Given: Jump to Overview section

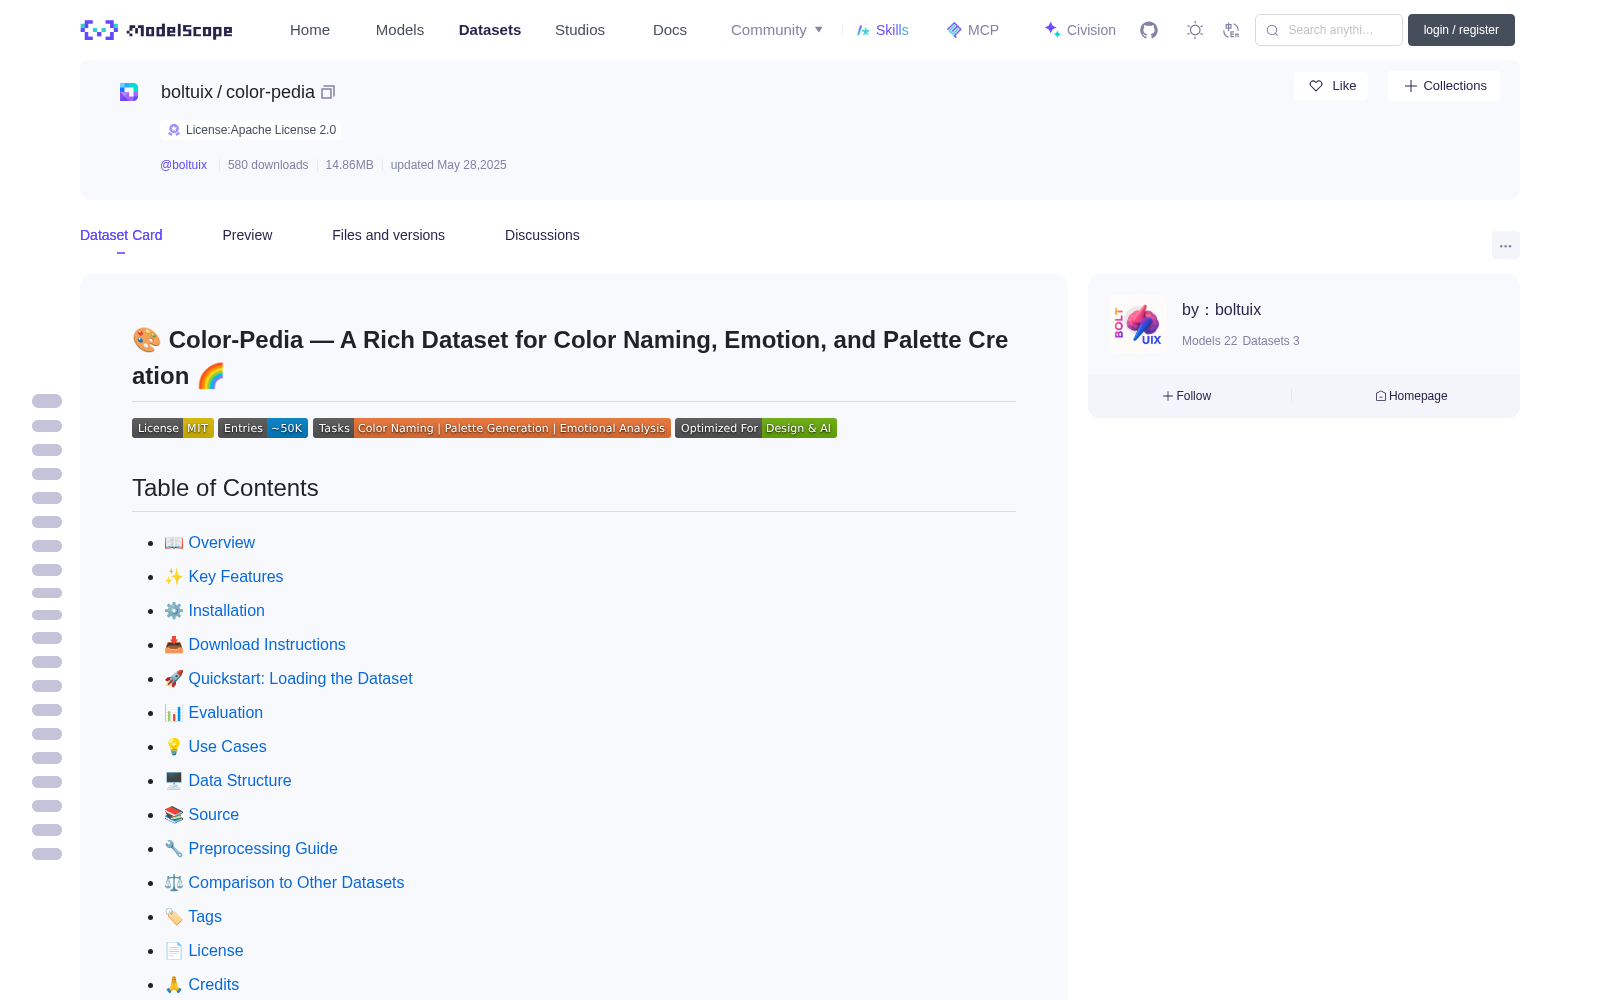Looking at the screenshot, I should [221, 543].
